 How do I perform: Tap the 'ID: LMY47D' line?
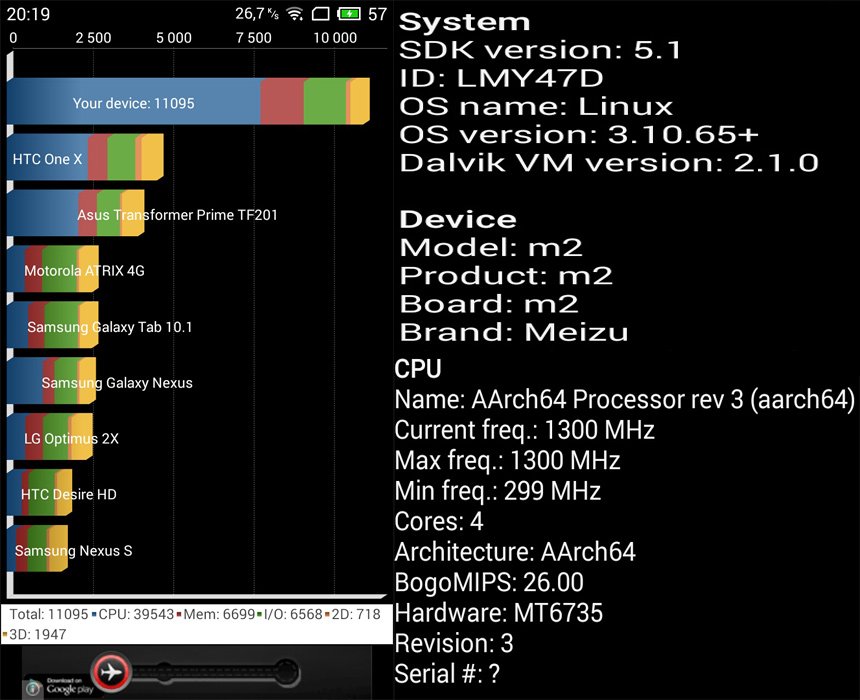click(501, 78)
